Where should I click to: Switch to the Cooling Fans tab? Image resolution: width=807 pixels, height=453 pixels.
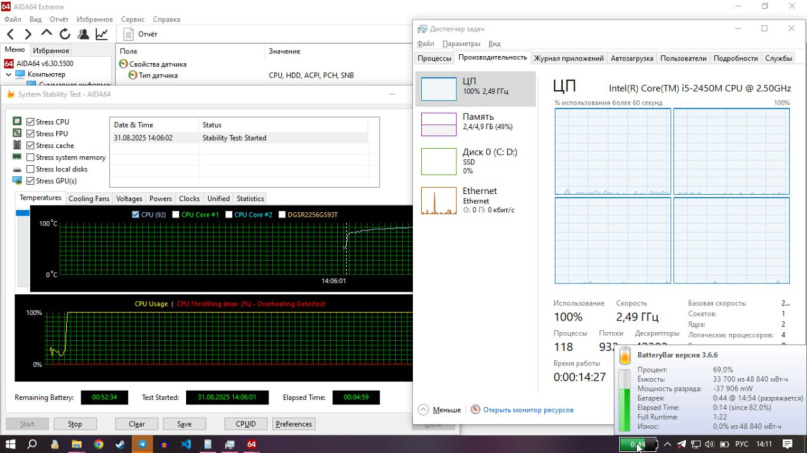point(89,198)
